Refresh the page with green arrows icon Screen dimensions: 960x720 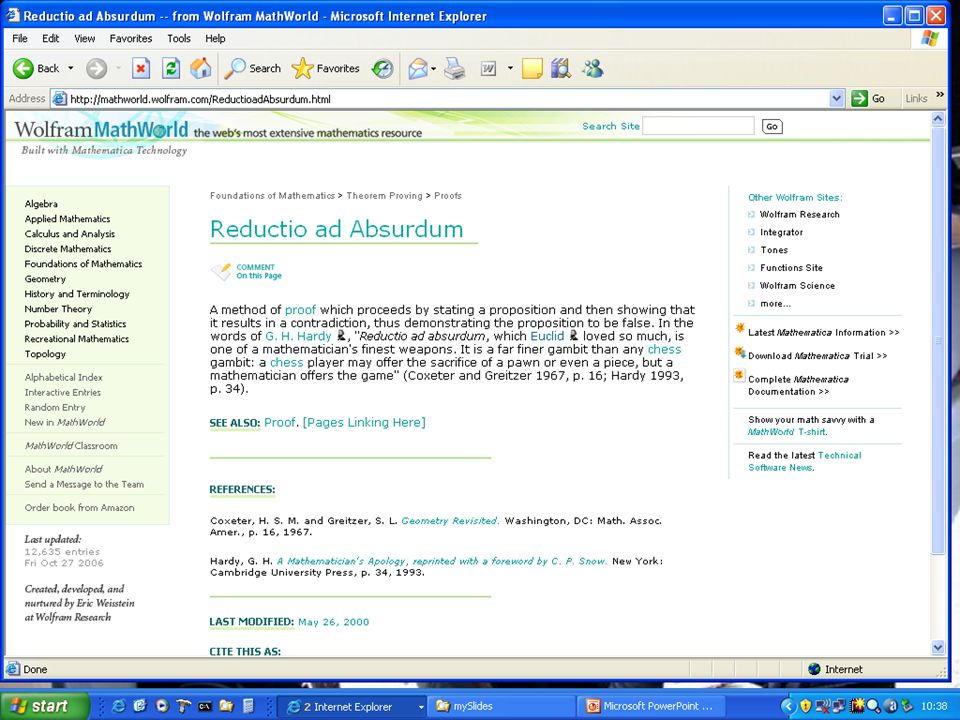[171, 69]
